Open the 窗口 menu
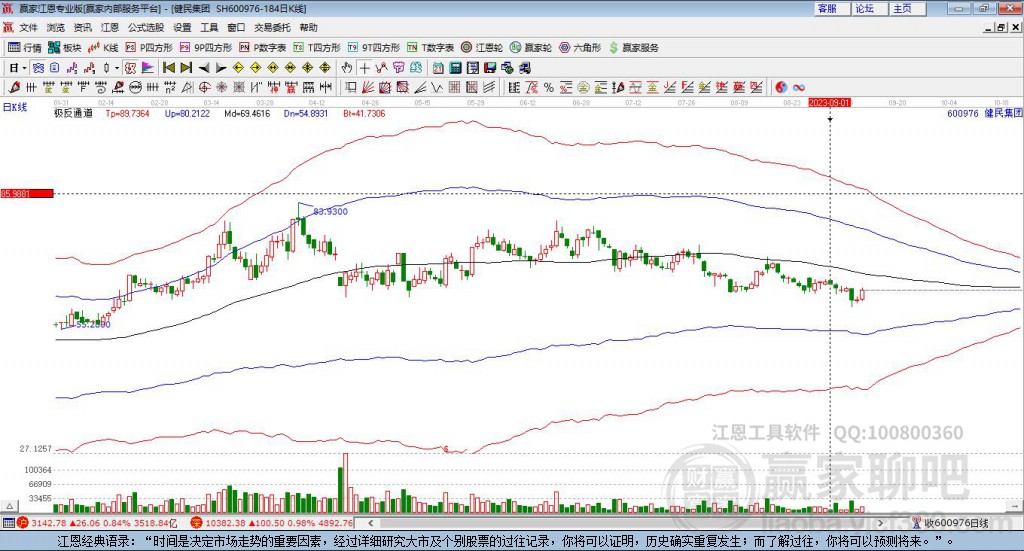 pyautogui.click(x=236, y=27)
